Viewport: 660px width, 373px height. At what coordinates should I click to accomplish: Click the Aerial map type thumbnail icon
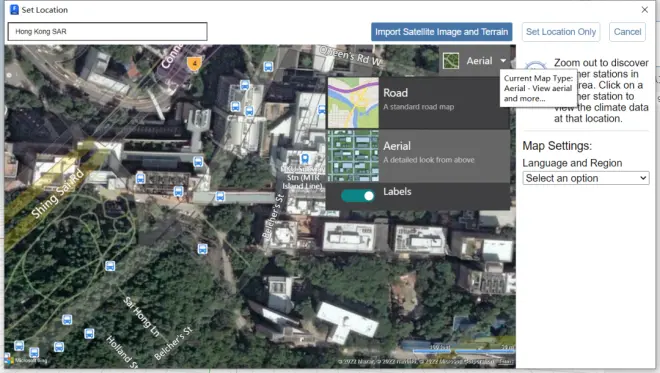(x=451, y=61)
